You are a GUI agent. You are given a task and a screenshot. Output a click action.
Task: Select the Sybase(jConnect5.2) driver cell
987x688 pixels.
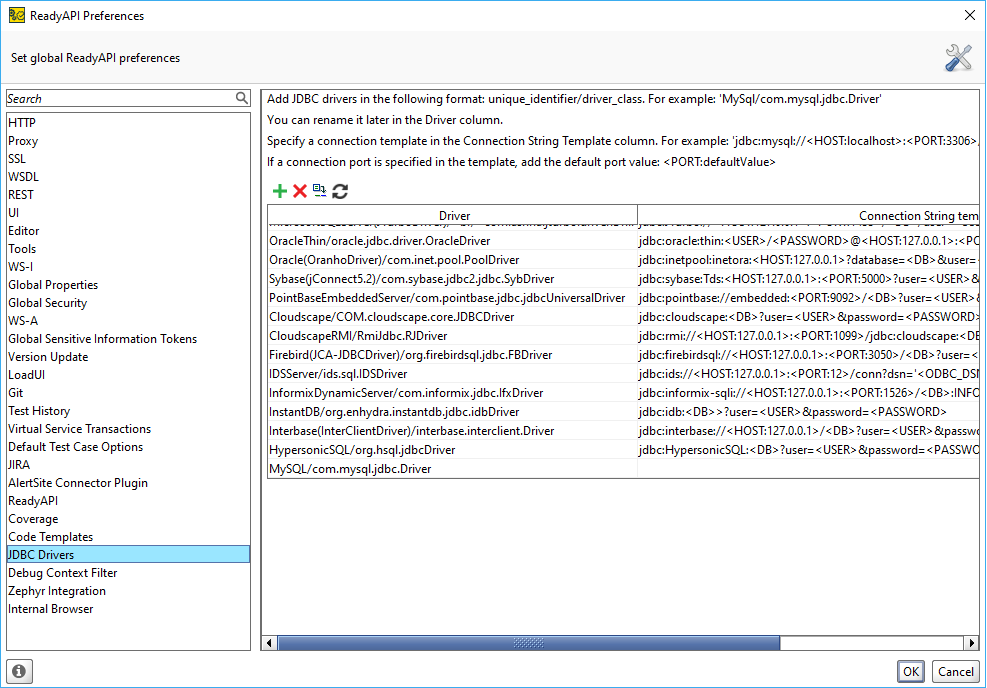(453, 279)
